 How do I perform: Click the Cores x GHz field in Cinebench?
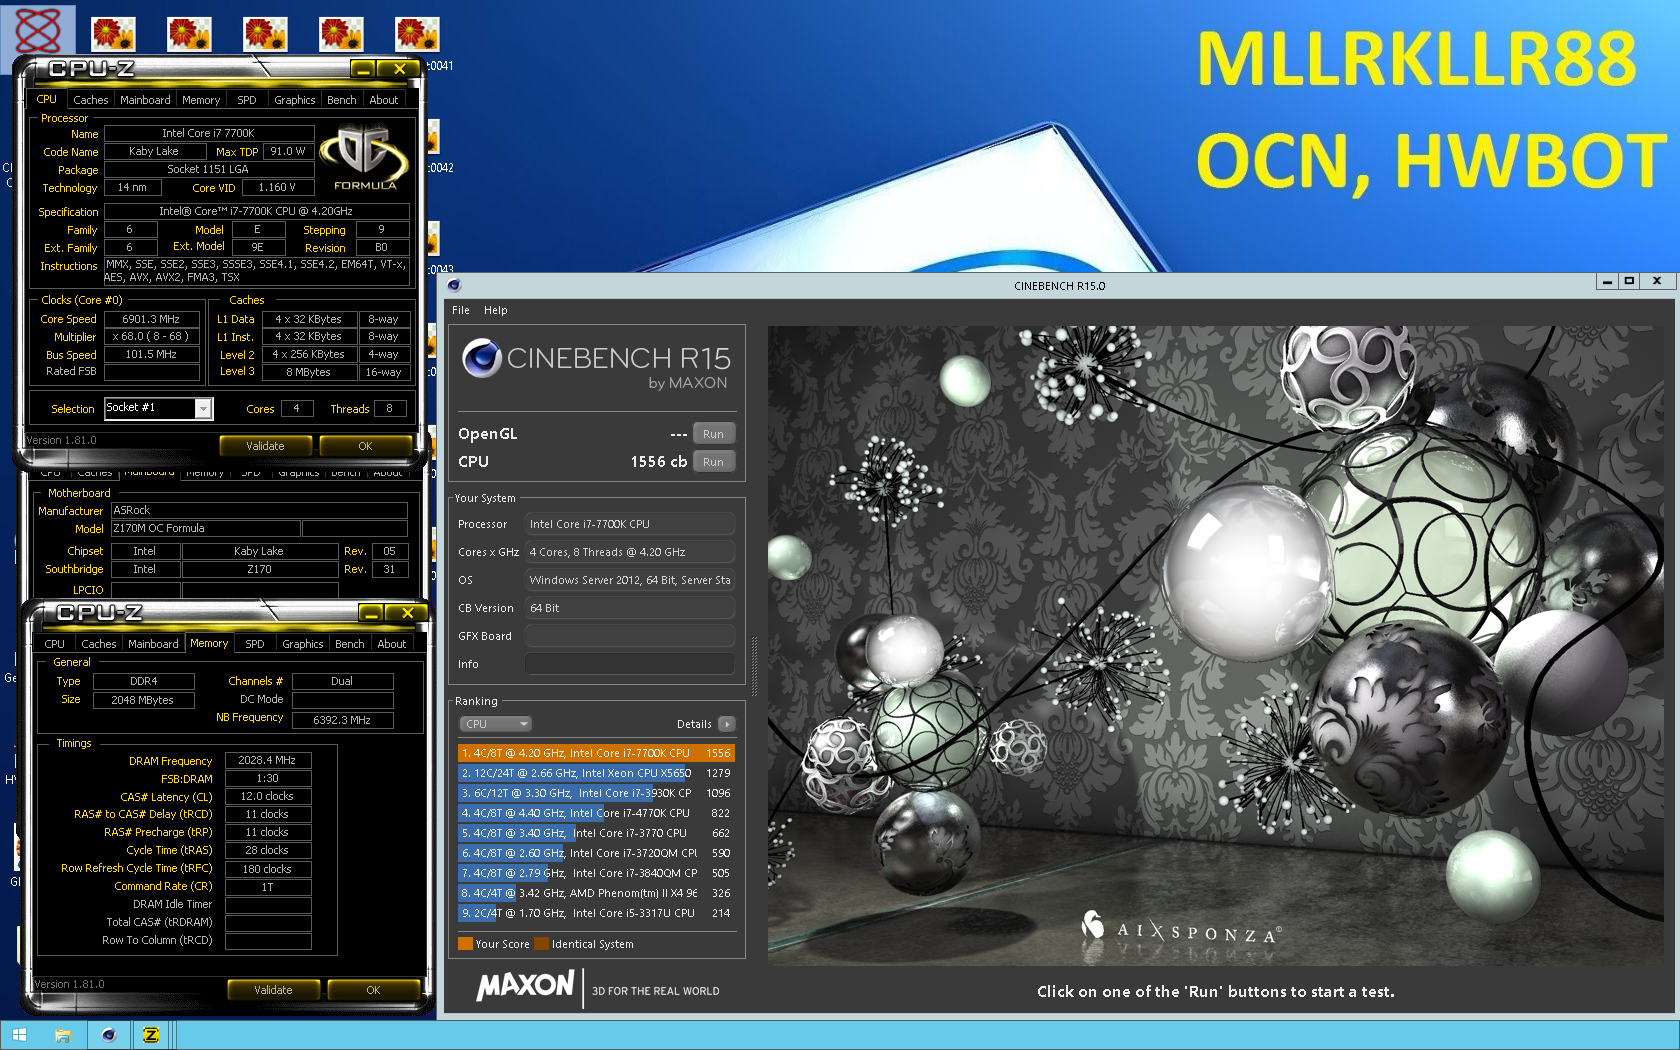[x=630, y=552]
